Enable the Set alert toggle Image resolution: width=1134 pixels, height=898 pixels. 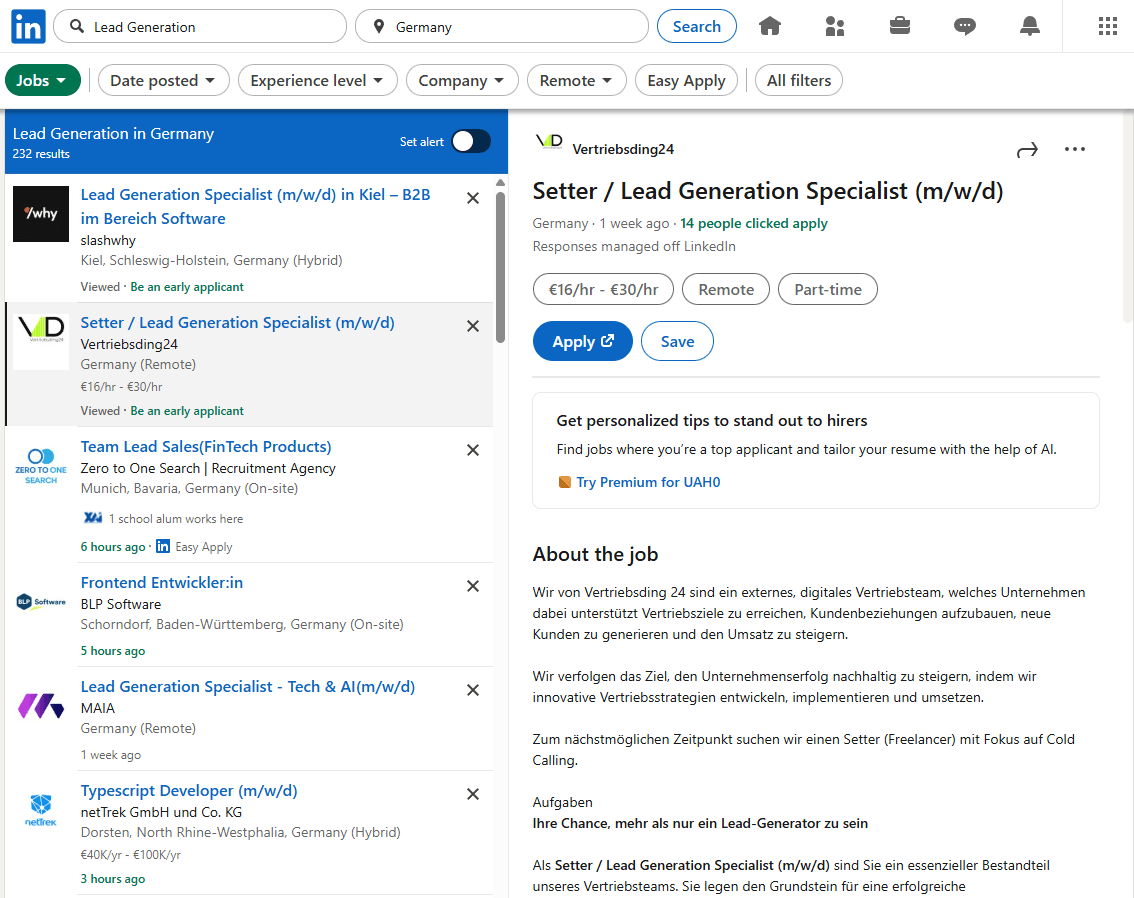471,141
